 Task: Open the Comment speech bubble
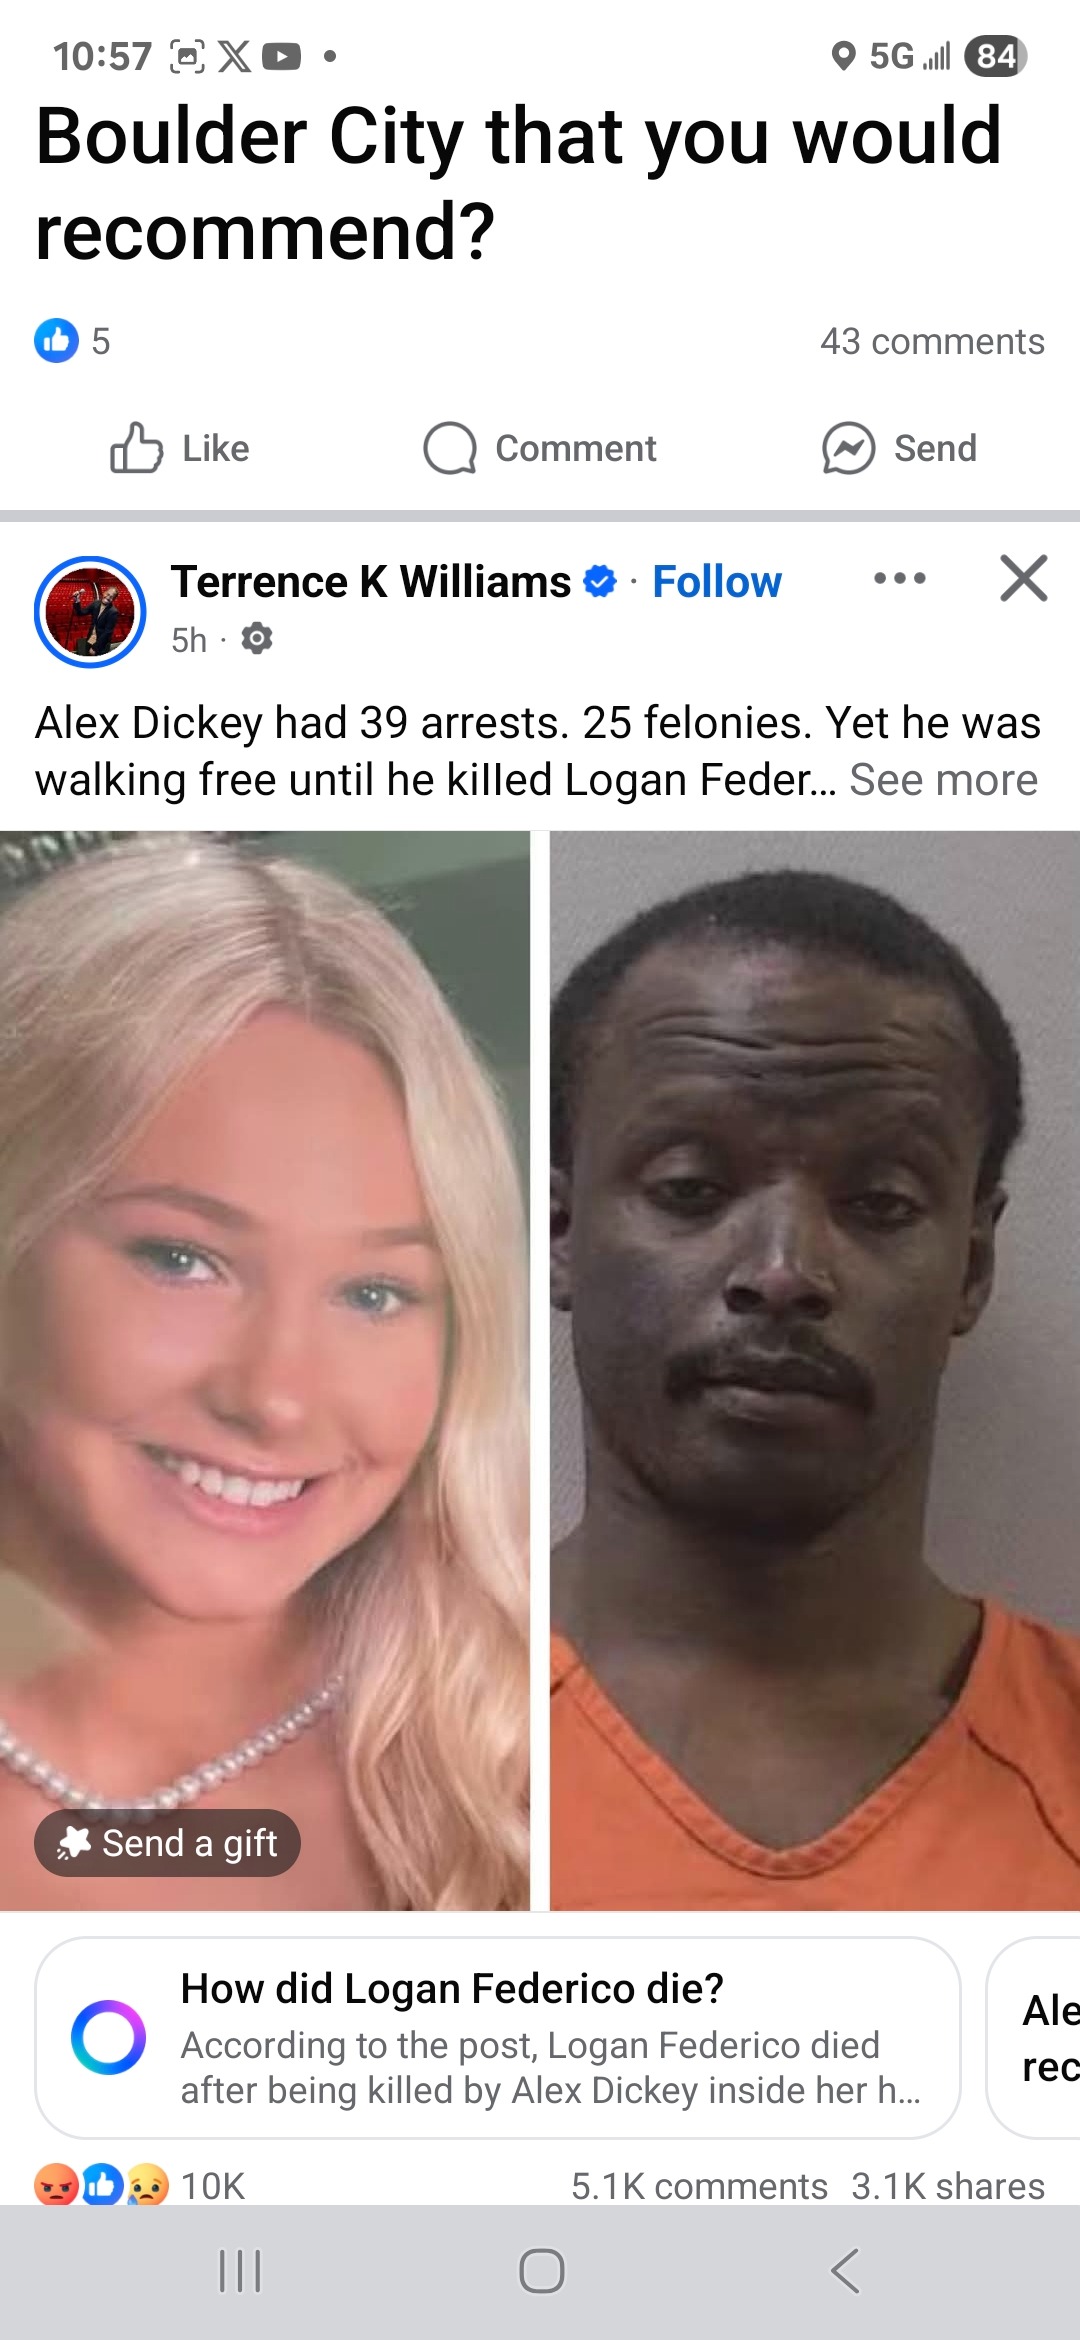[449, 447]
